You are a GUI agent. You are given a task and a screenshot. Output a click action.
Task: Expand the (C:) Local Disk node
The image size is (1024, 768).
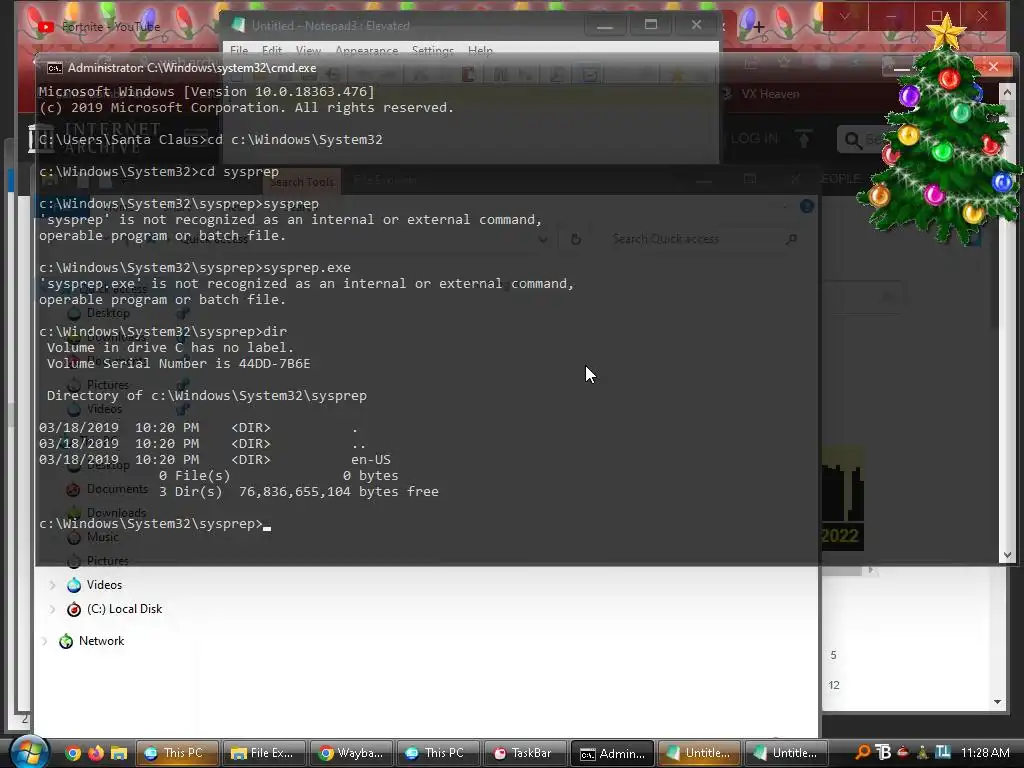(52, 609)
